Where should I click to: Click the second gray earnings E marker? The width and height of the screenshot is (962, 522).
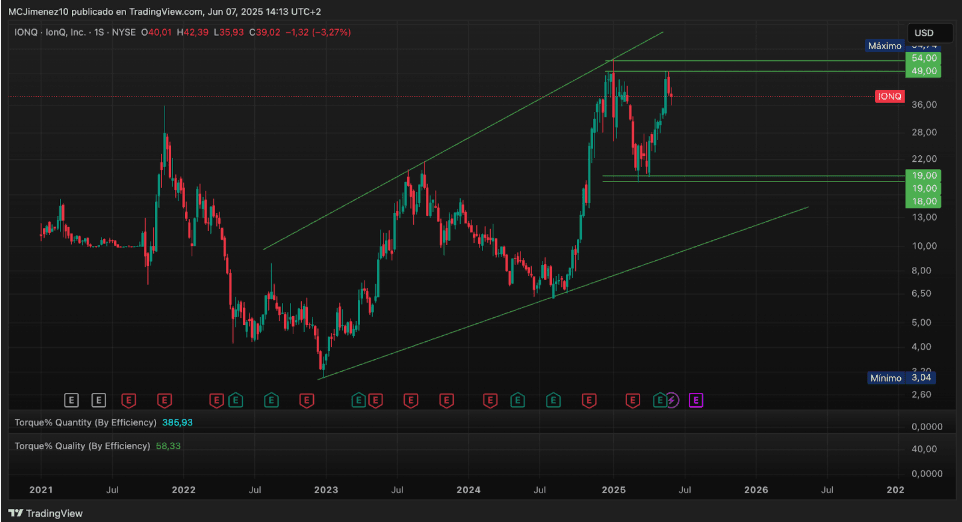[x=98, y=400]
